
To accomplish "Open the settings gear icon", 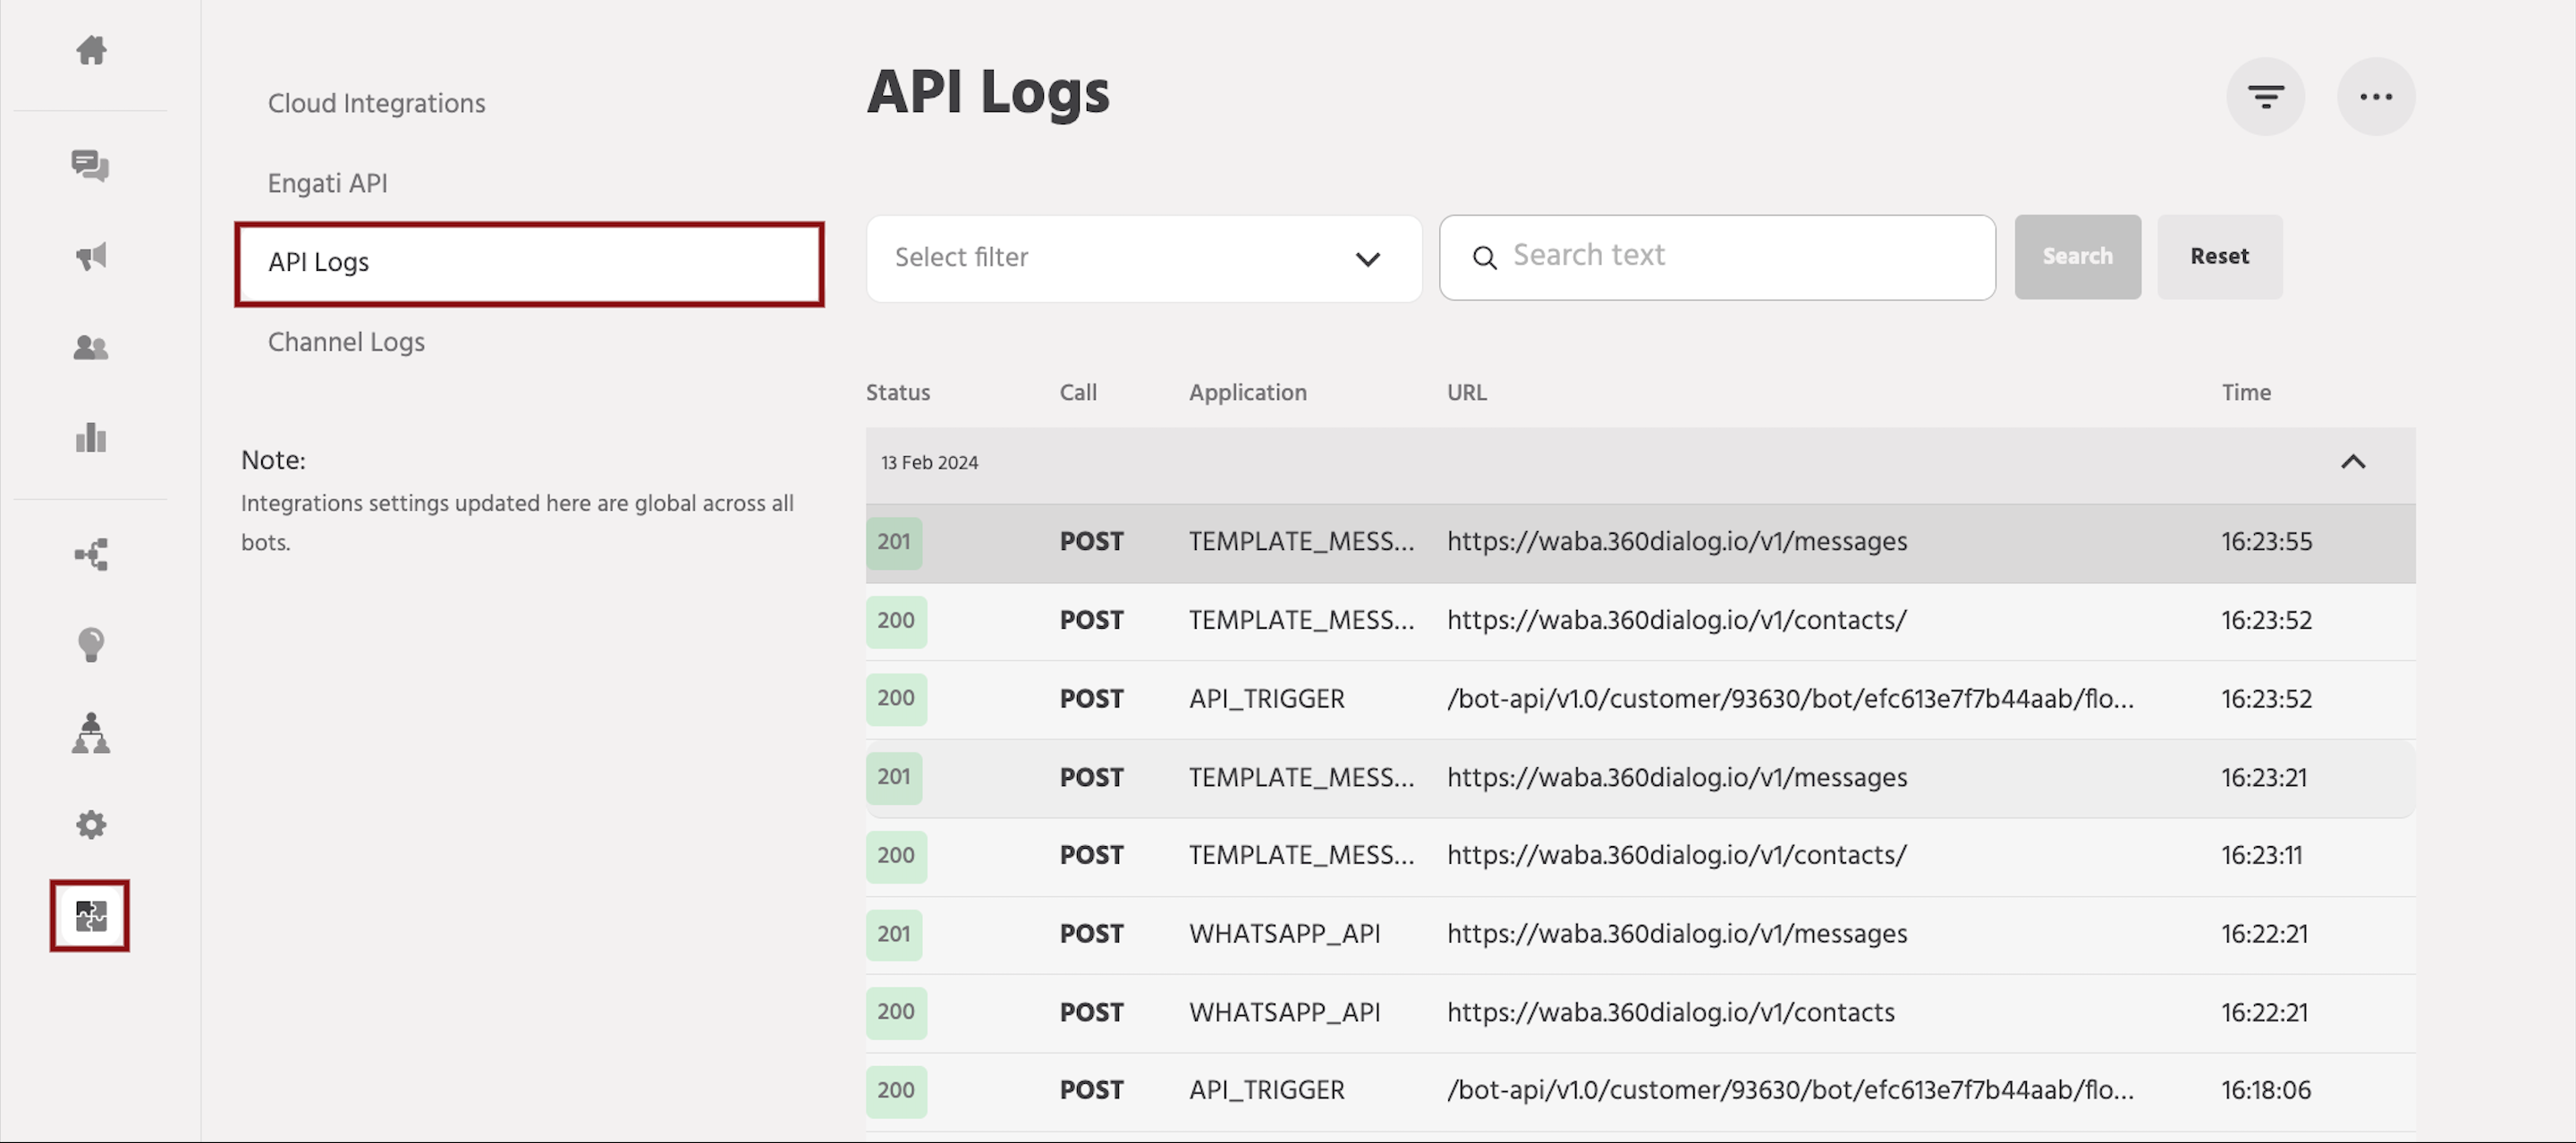I will point(90,824).
